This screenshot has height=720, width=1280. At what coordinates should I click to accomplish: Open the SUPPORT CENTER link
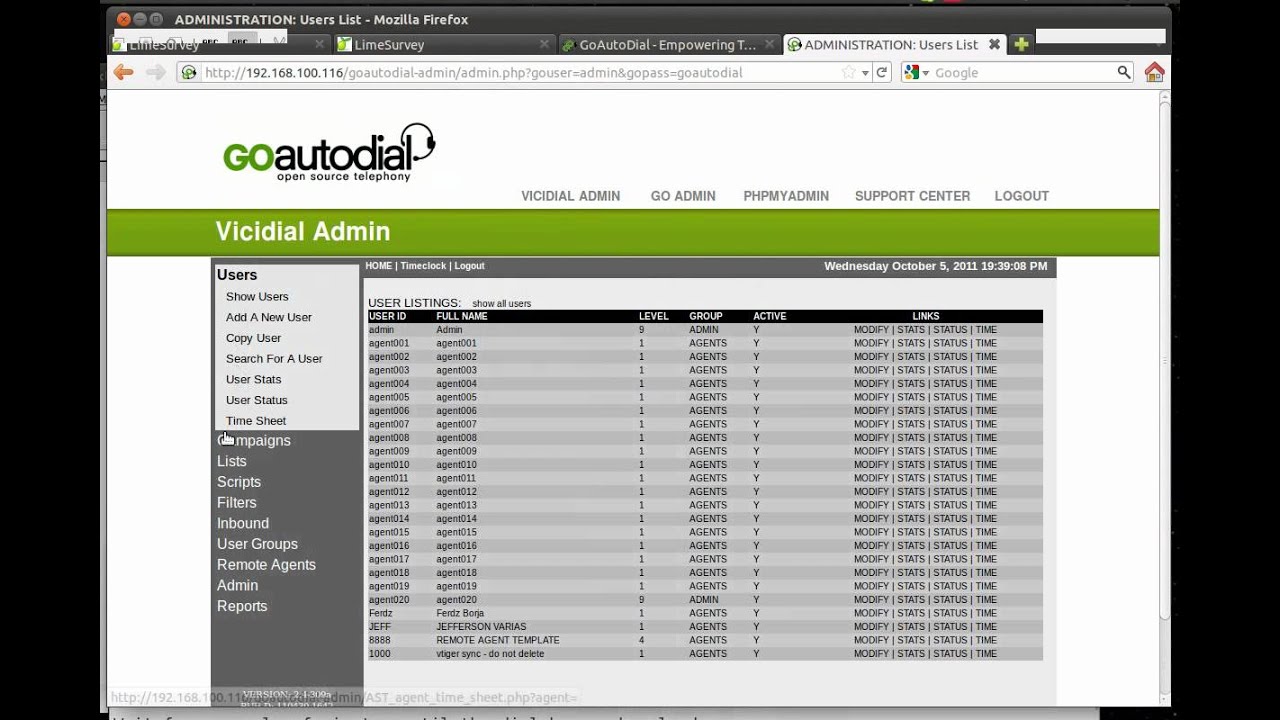pos(912,196)
